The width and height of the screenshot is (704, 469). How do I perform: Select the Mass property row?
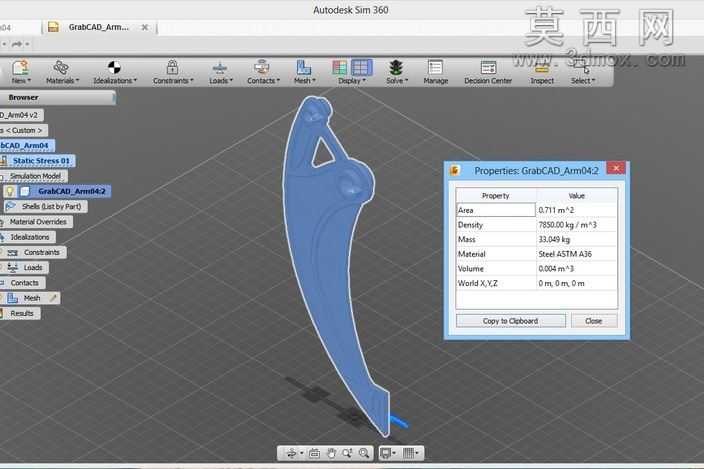pyautogui.click(x=537, y=240)
